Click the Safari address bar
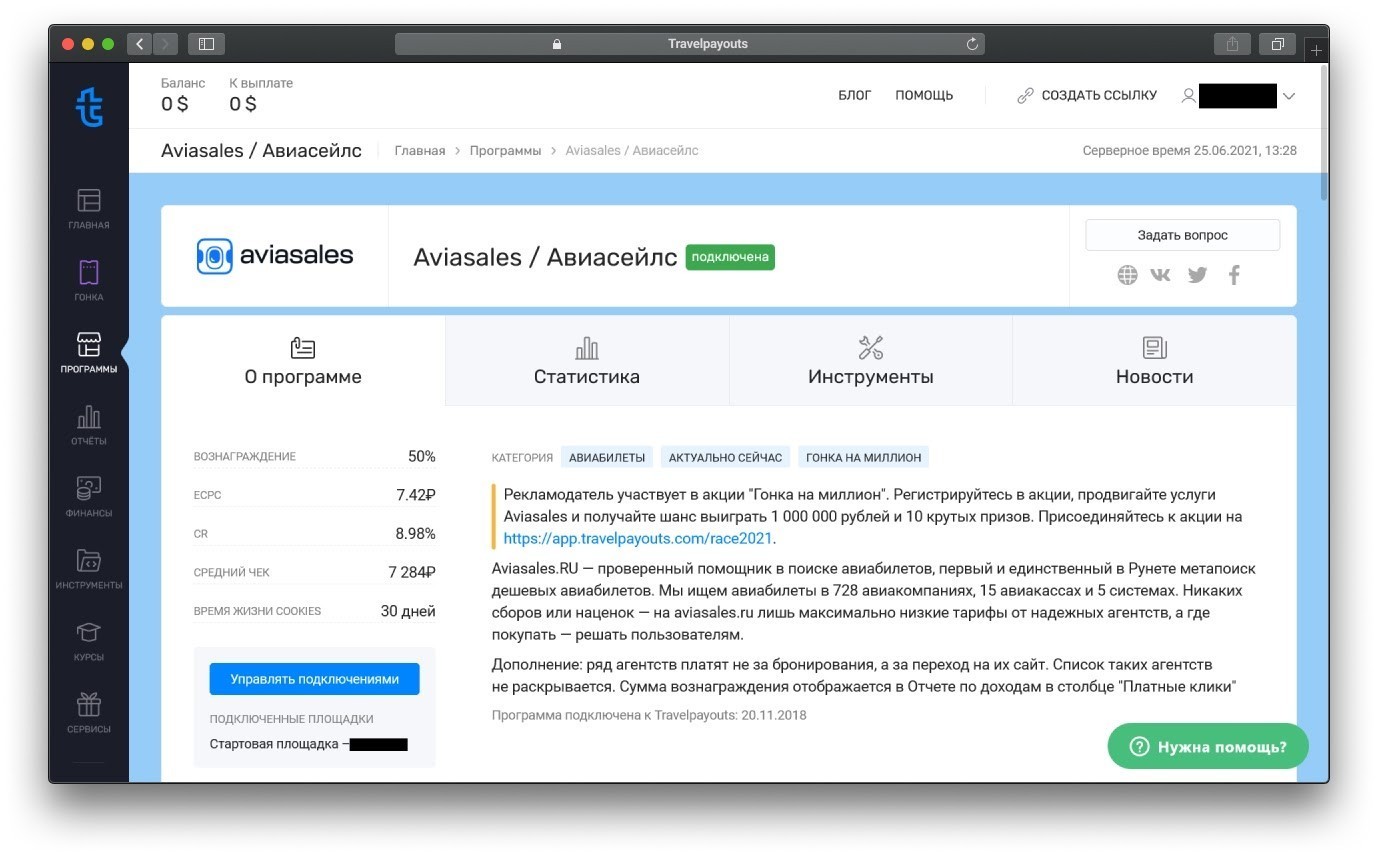This screenshot has width=1378, height=856. (x=690, y=44)
